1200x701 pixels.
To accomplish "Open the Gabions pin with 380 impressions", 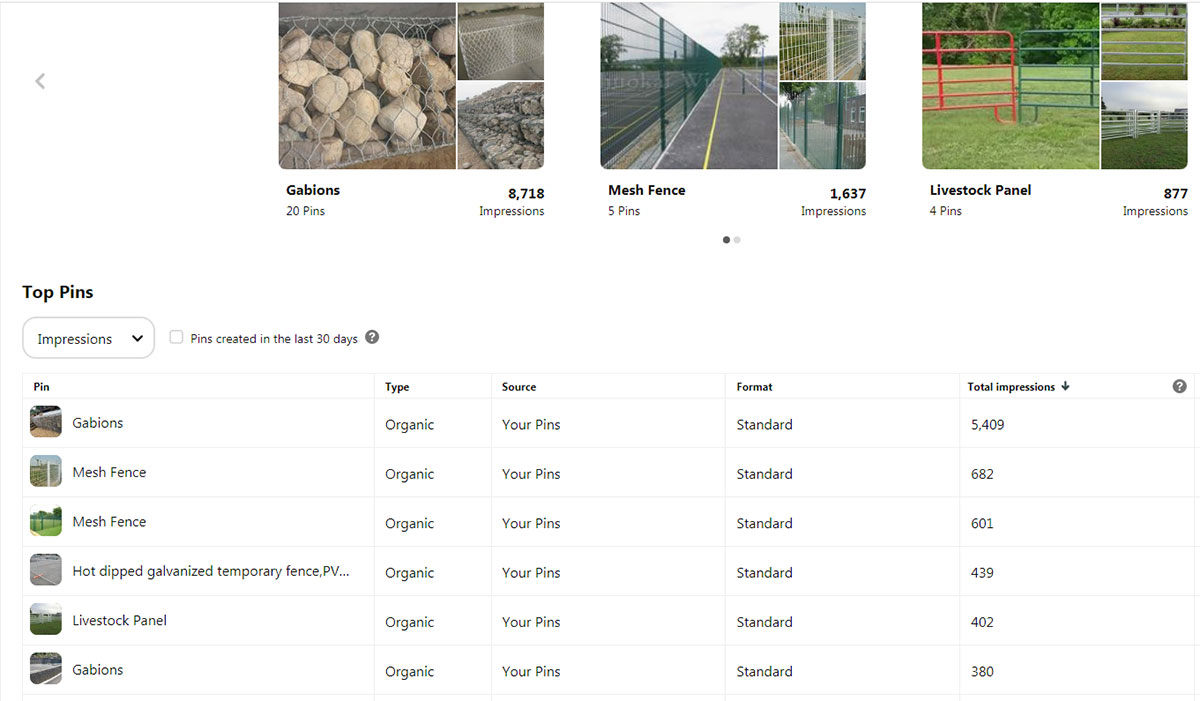I will tap(97, 670).
